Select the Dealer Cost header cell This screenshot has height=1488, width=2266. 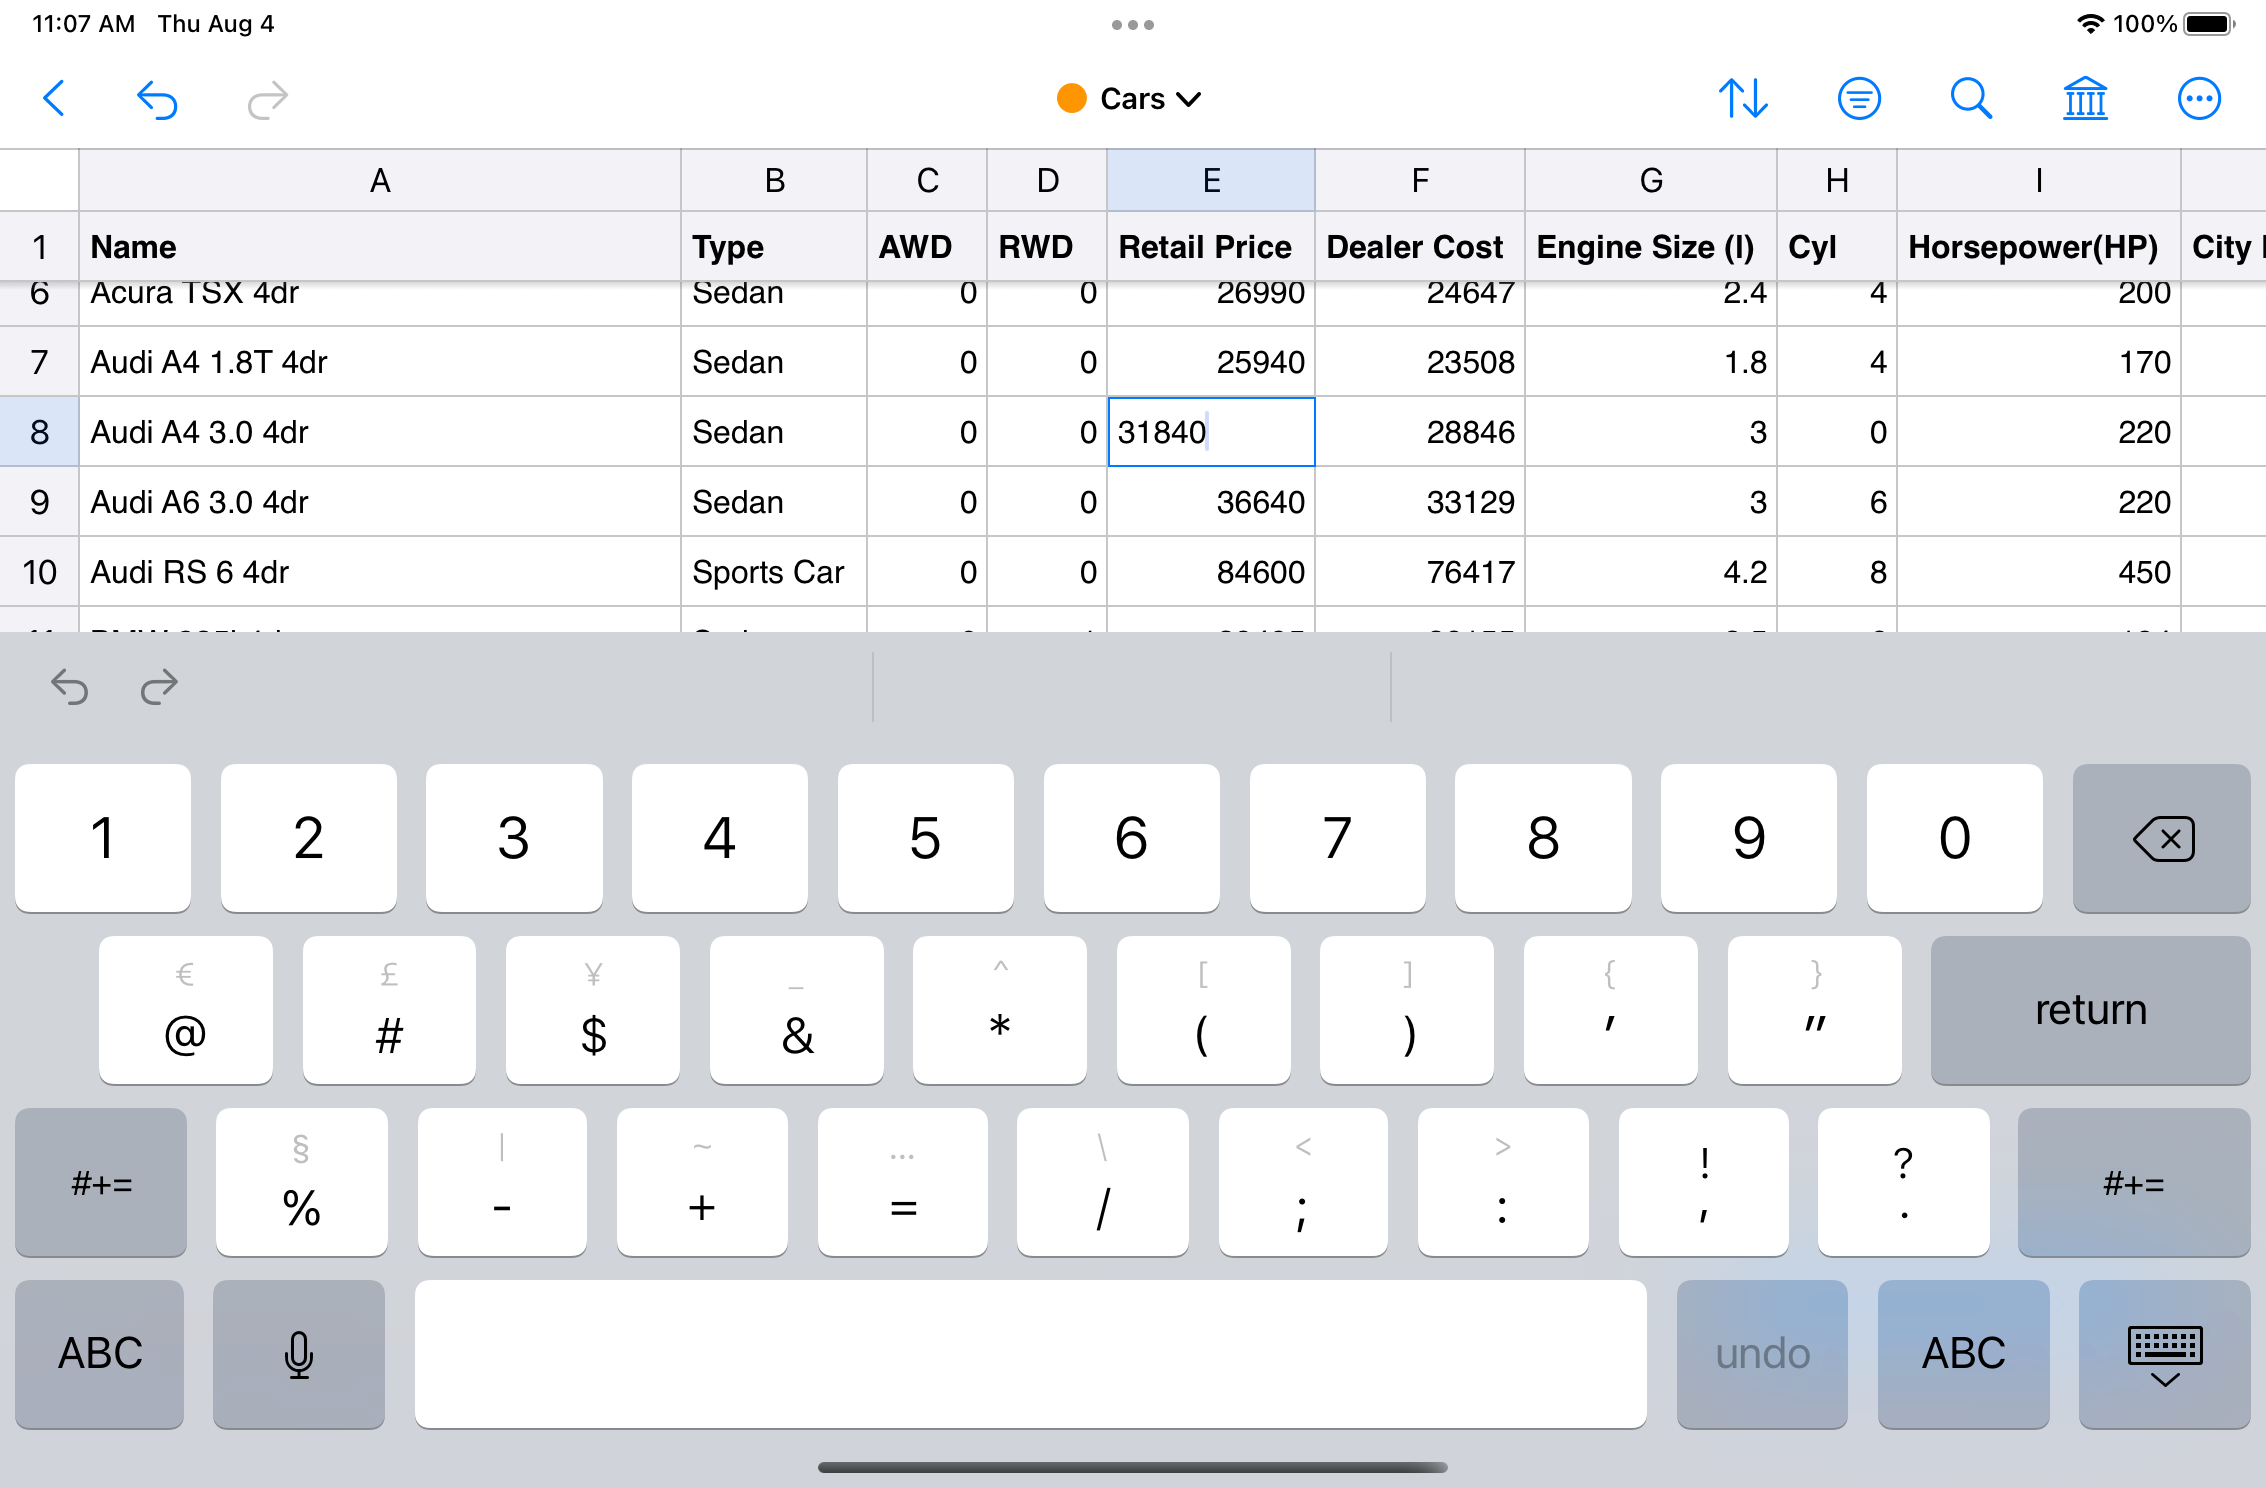(1420, 247)
